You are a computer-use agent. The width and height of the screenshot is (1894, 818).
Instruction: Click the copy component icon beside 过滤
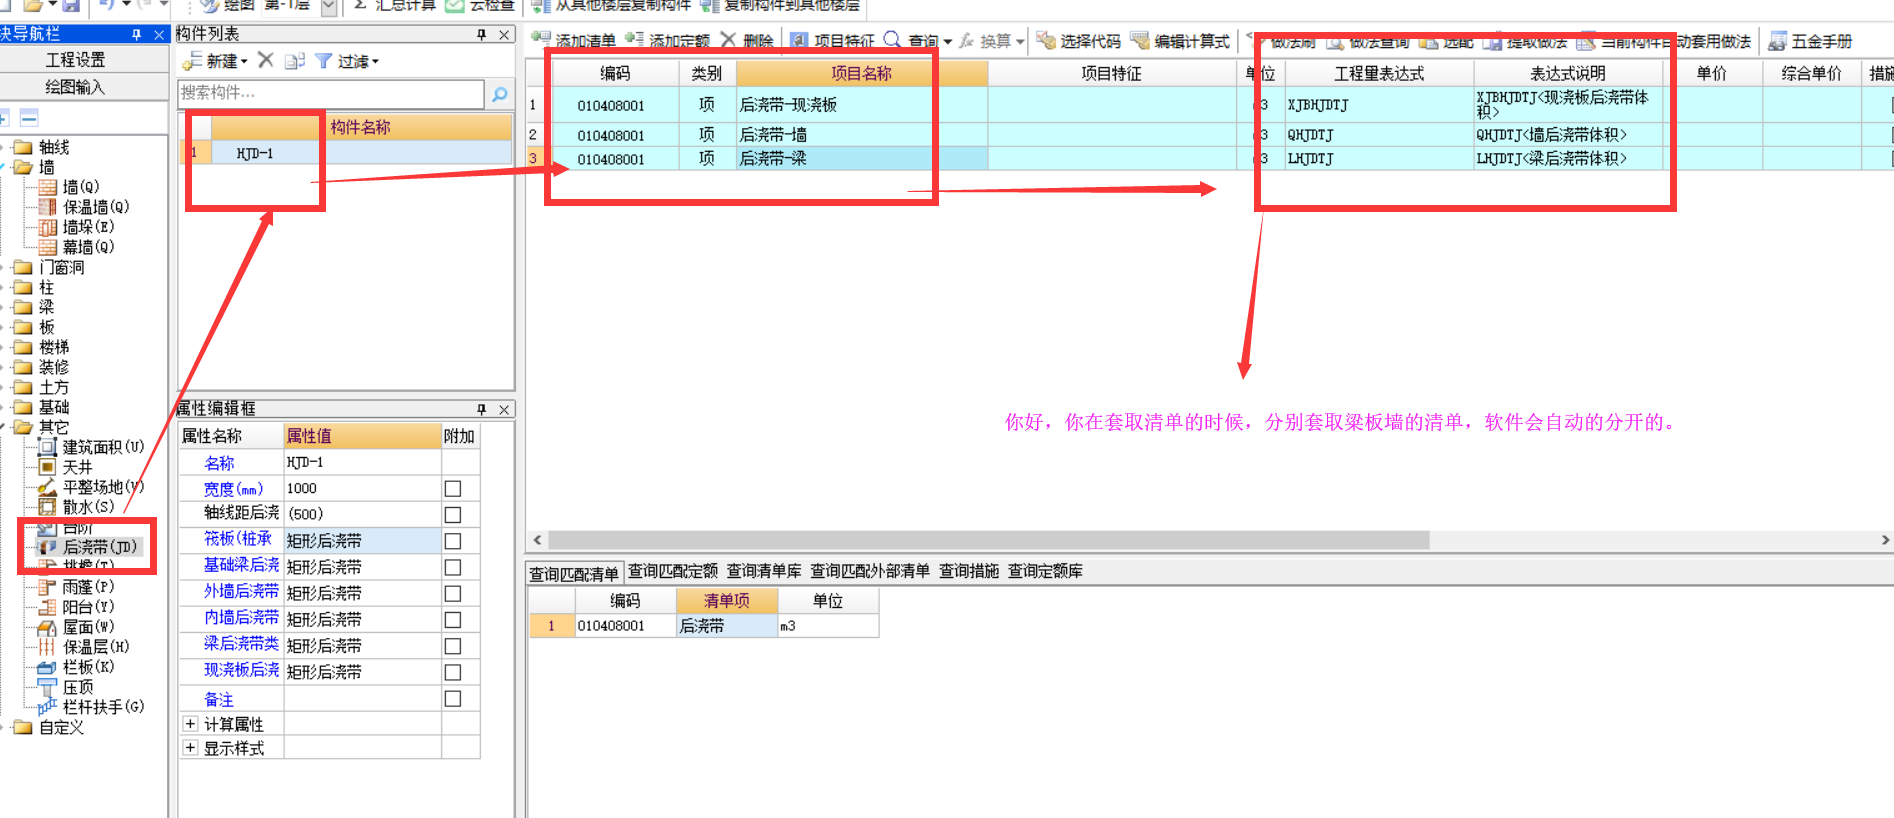[x=294, y=61]
